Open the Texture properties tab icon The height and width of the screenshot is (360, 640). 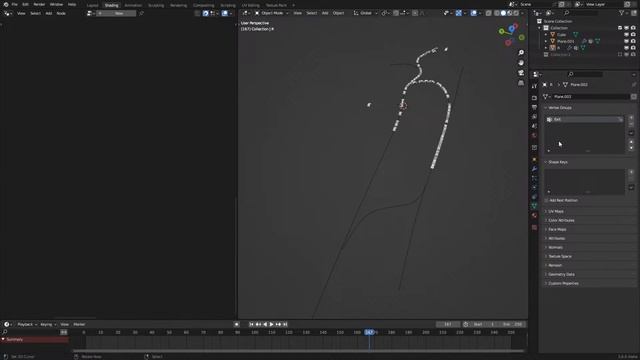[534, 227]
